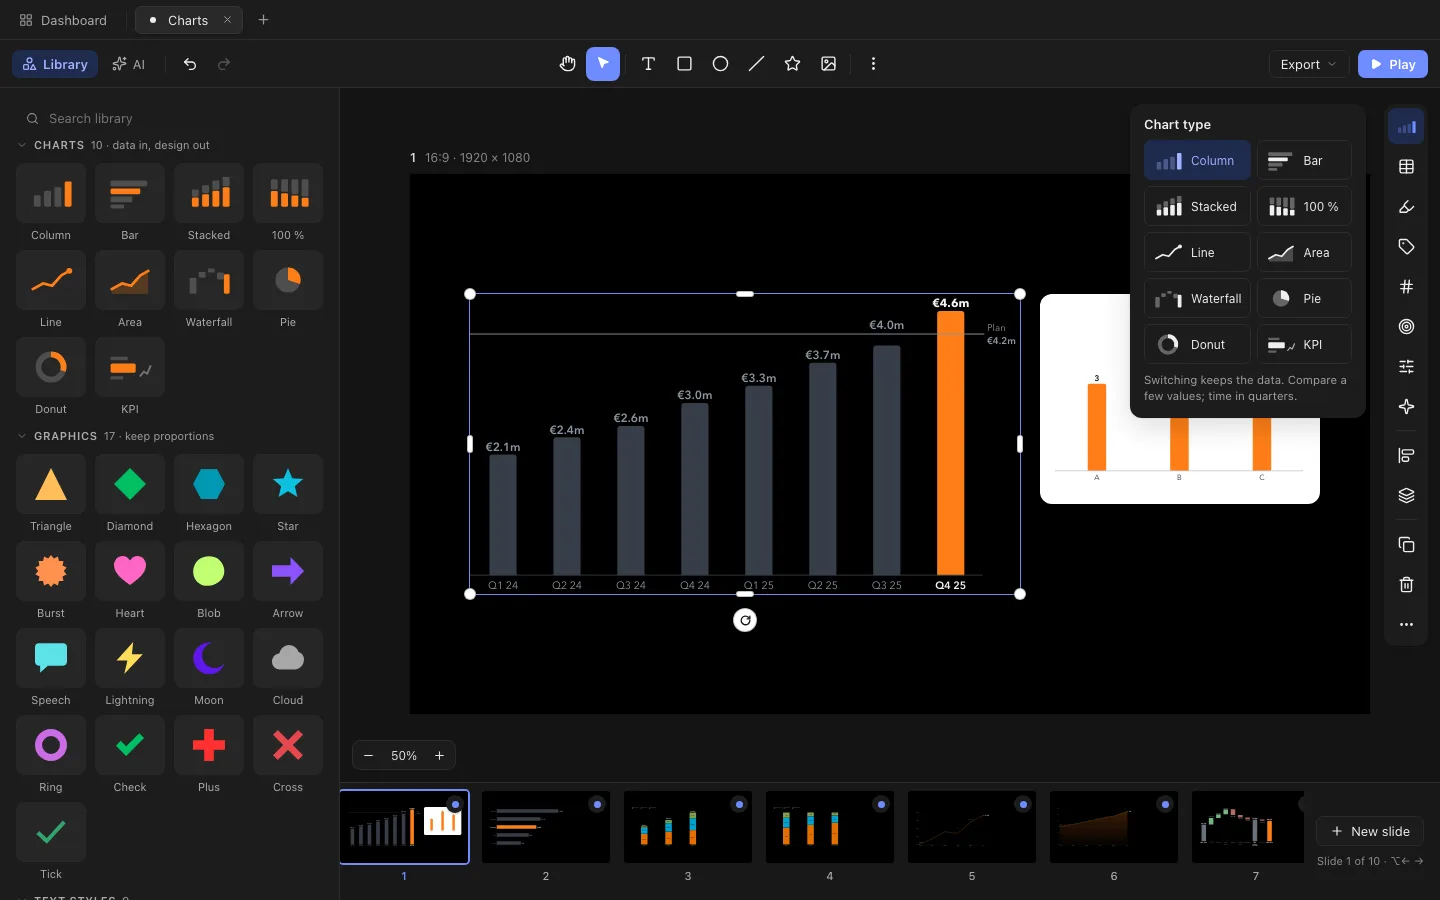Screen dimensions: 1440x900
Task: Add a New slide
Action: (1369, 831)
